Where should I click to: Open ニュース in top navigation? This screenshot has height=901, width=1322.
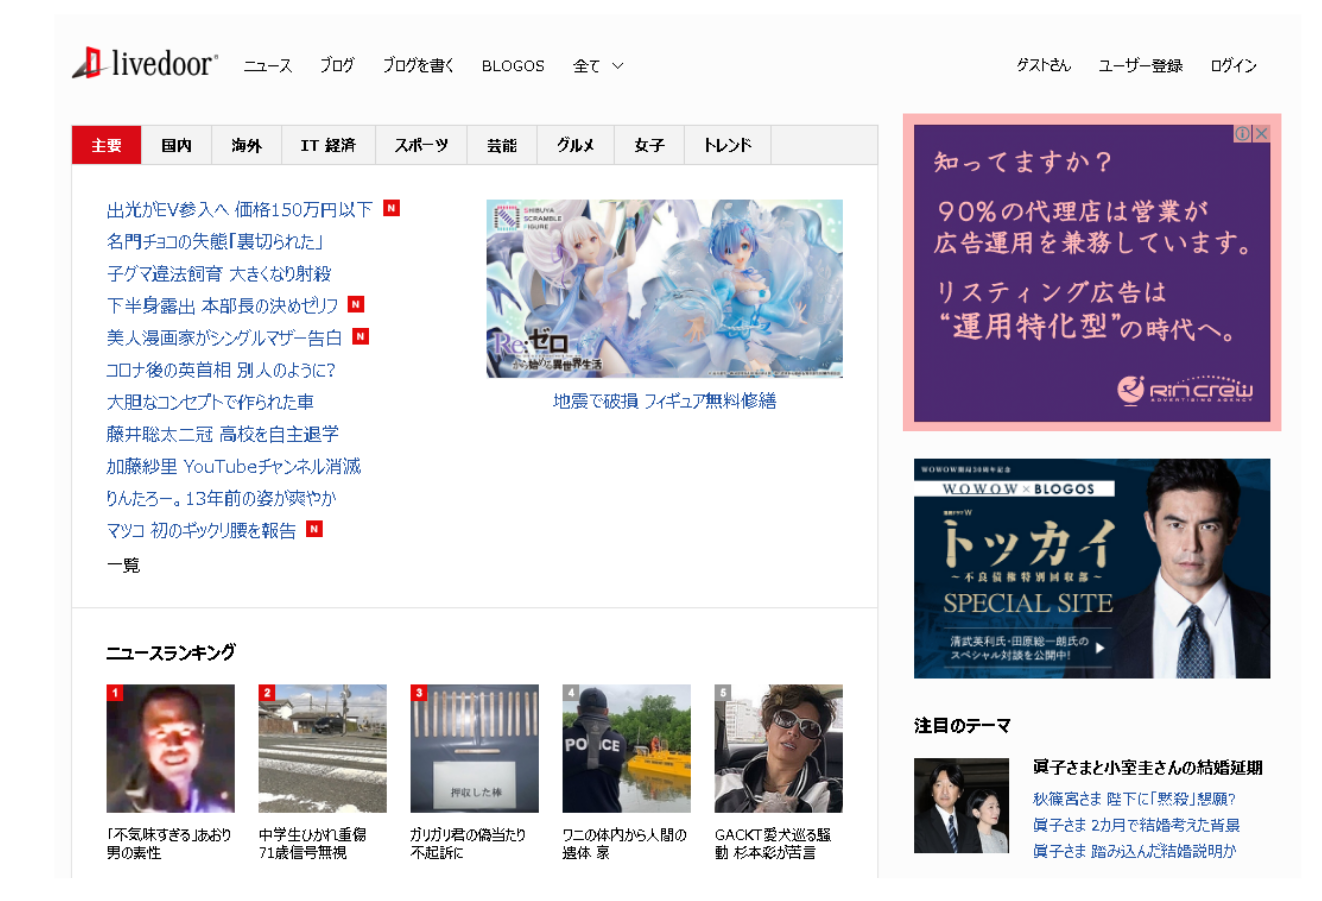point(268,66)
